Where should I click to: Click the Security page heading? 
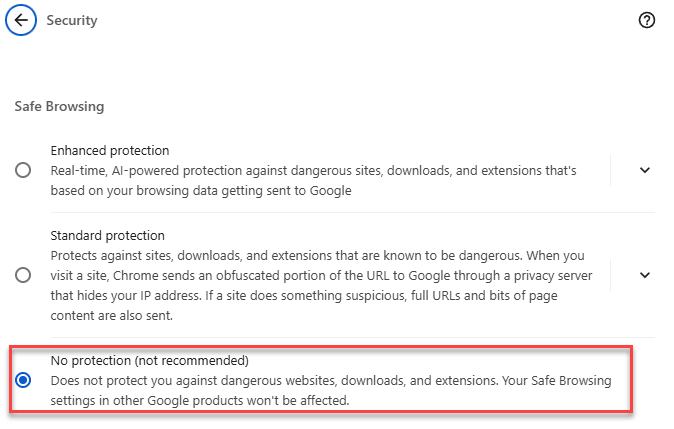coord(72,20)
